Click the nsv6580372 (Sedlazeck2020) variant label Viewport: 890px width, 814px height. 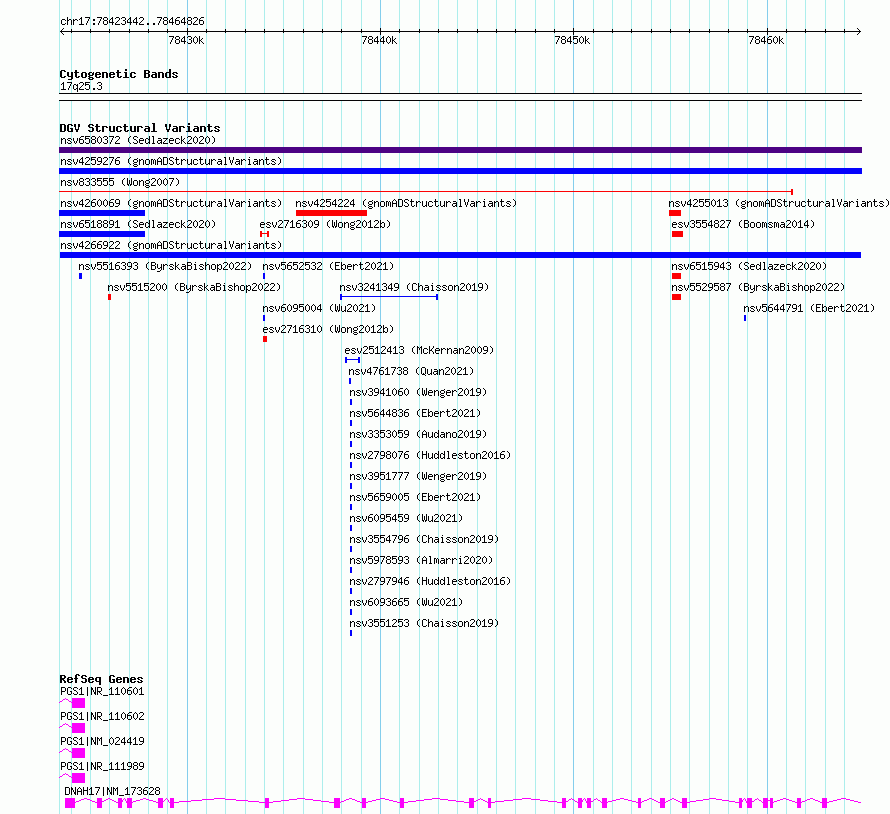click(138, 140)
